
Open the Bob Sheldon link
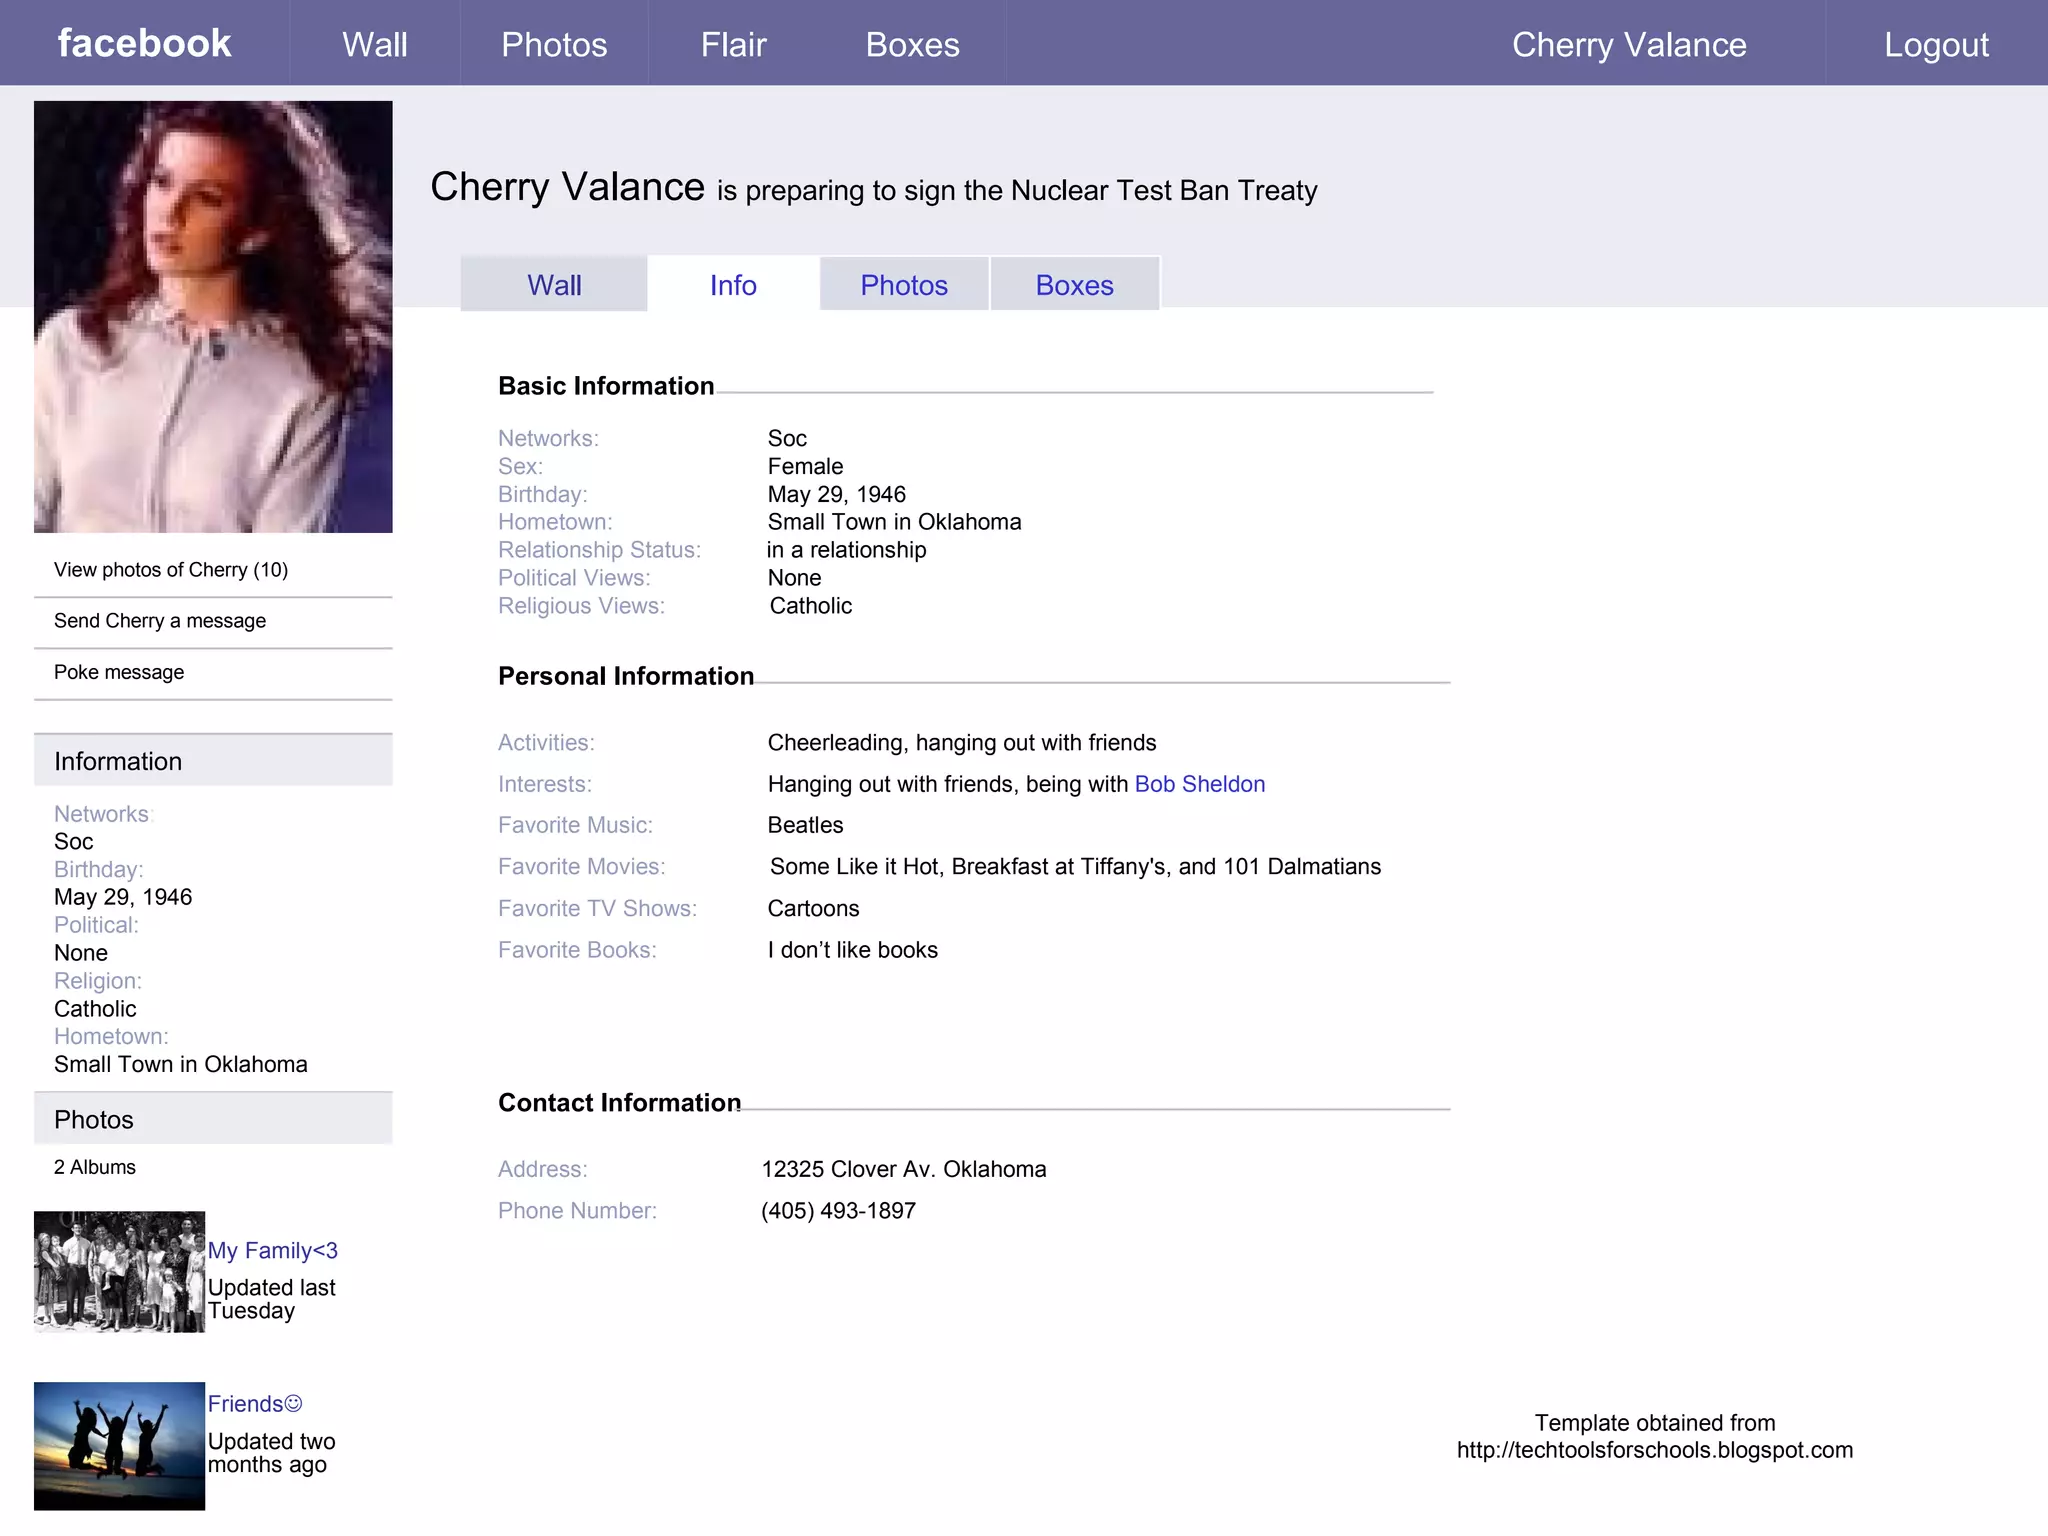[x=1199, y=784]
